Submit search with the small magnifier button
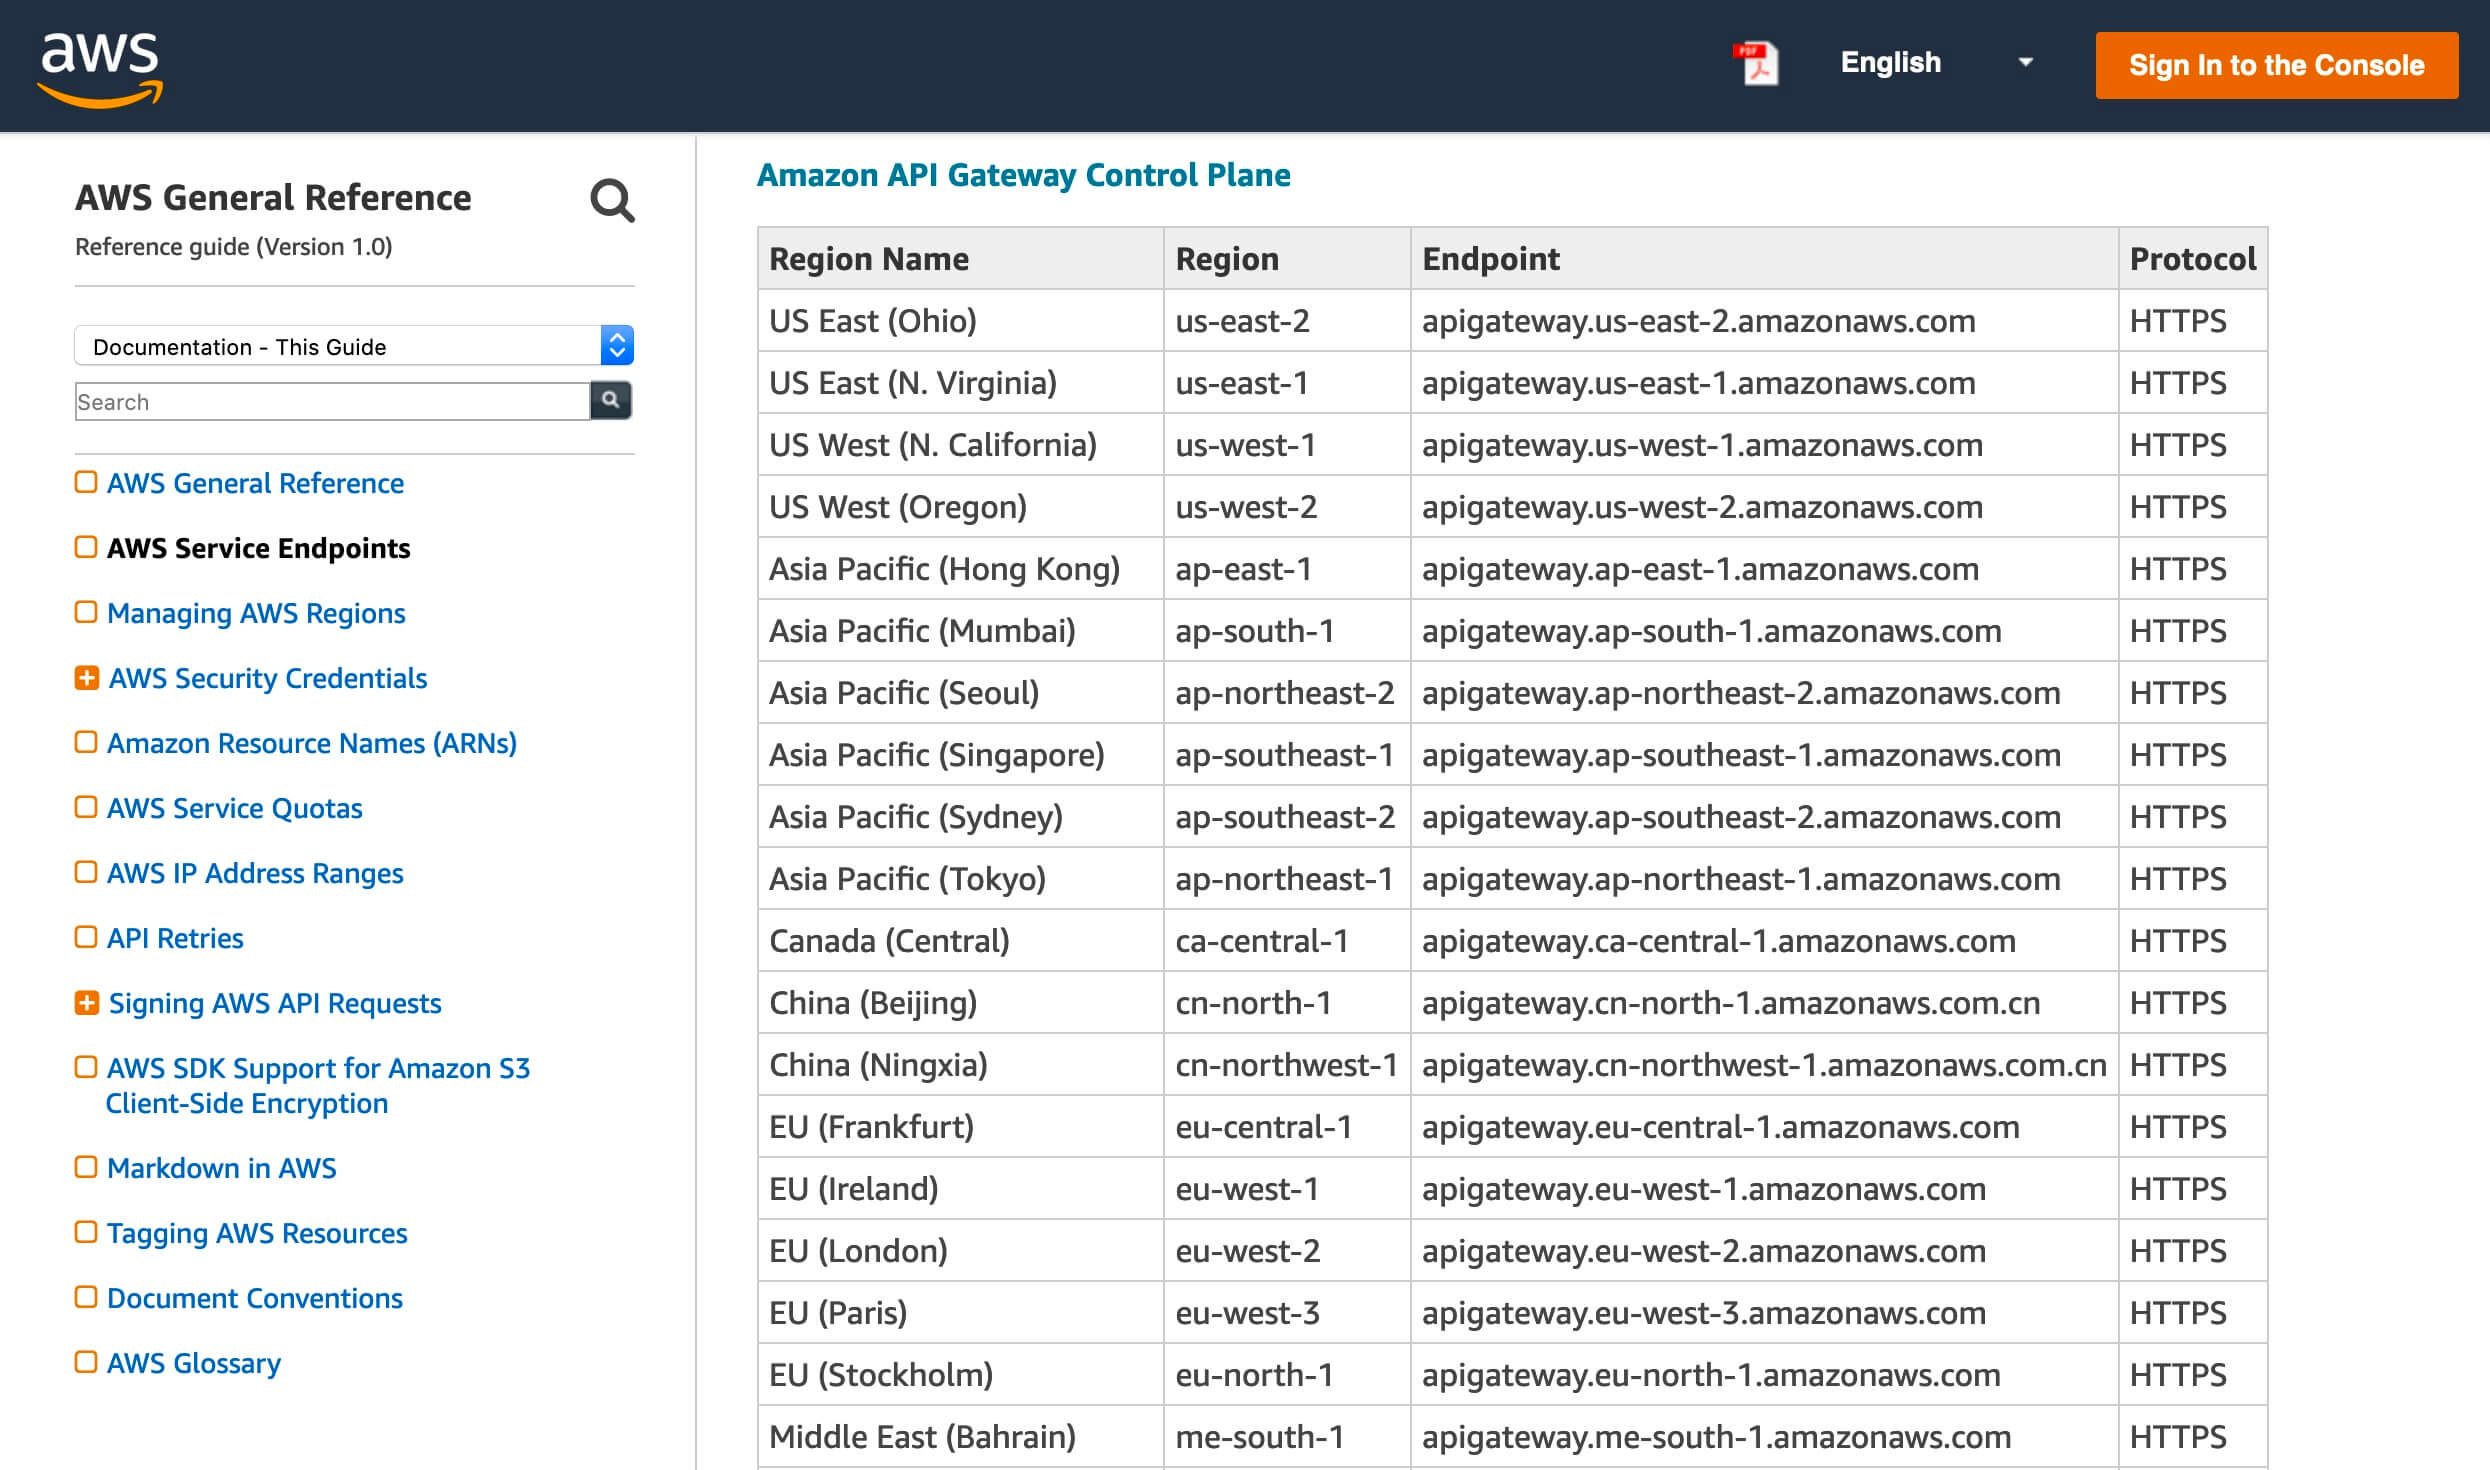Viewport: 2490px width, 1470px height. (611, 400)
